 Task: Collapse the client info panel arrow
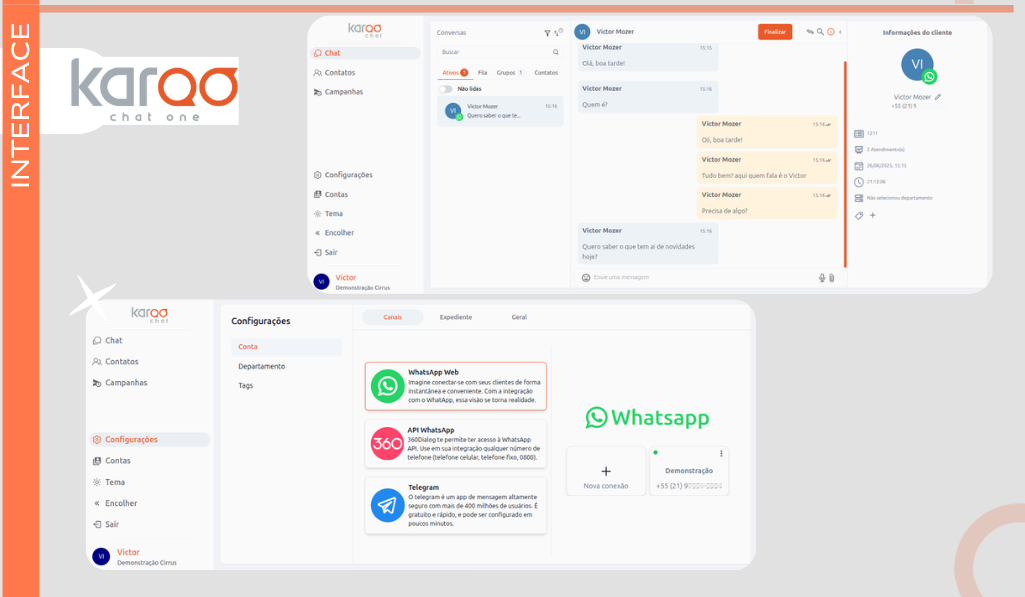(840, 32)
